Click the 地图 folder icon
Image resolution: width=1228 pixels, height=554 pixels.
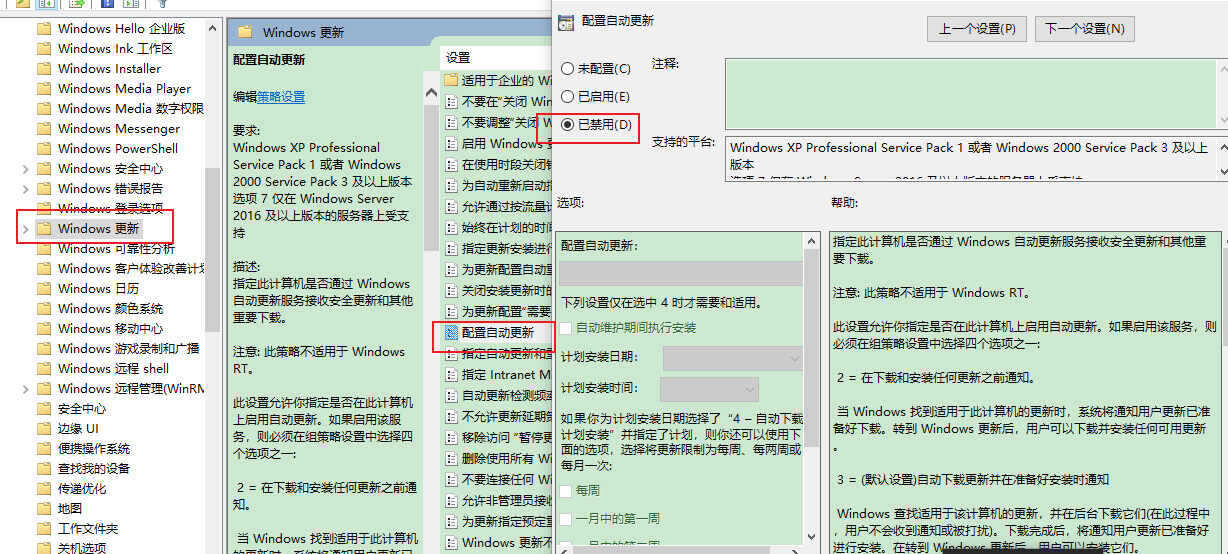pos(44,509)
